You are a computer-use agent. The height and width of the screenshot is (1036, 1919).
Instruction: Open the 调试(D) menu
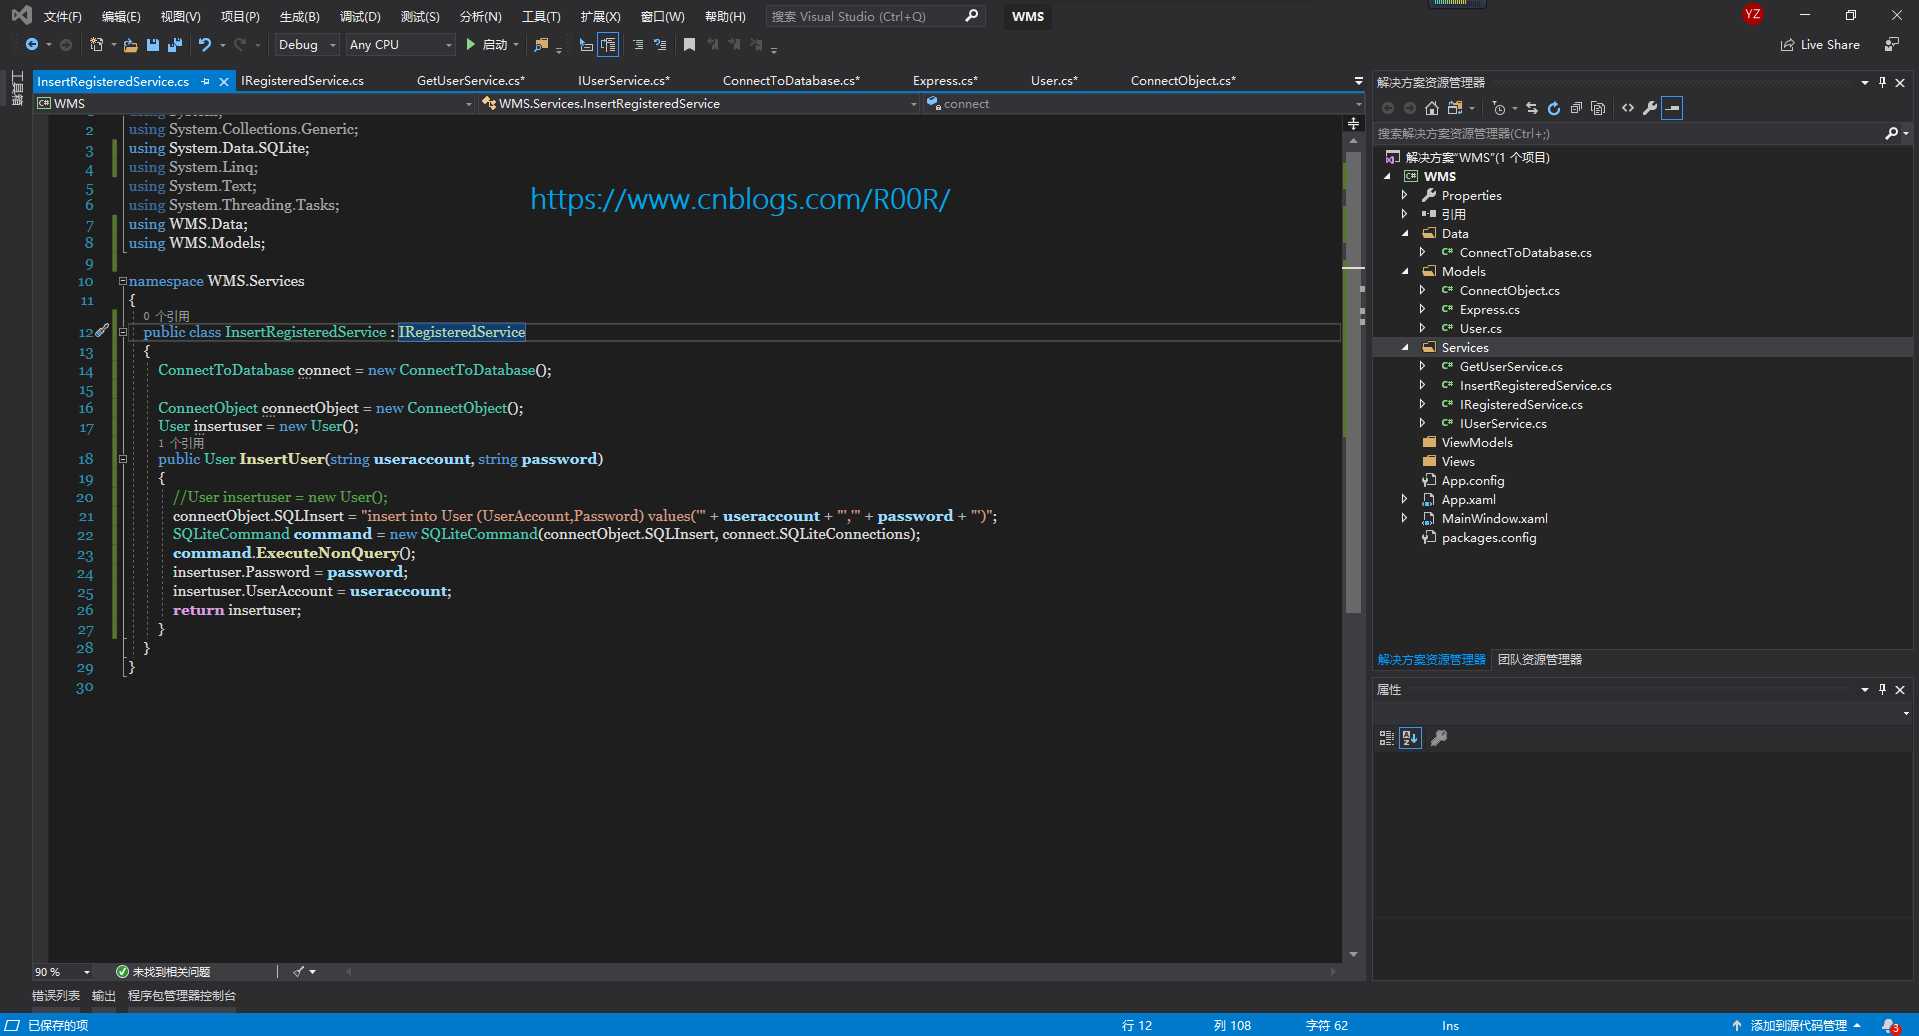point(360,17)
